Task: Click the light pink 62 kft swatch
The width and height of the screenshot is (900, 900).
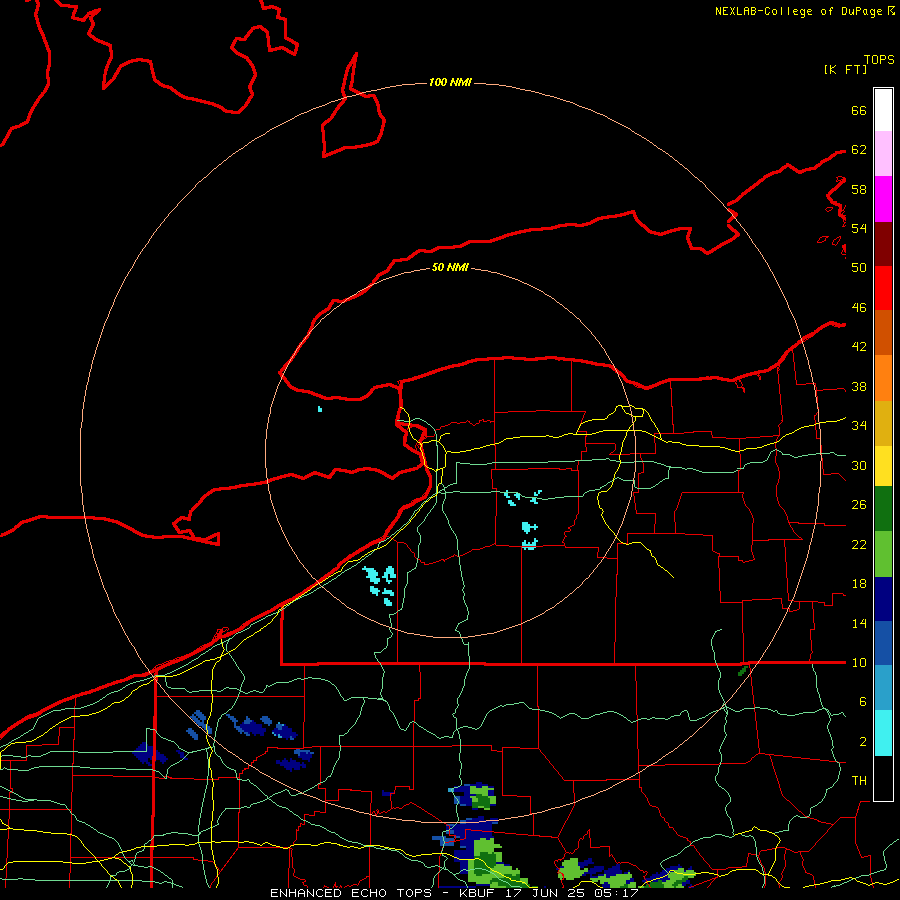Action: 883,153
